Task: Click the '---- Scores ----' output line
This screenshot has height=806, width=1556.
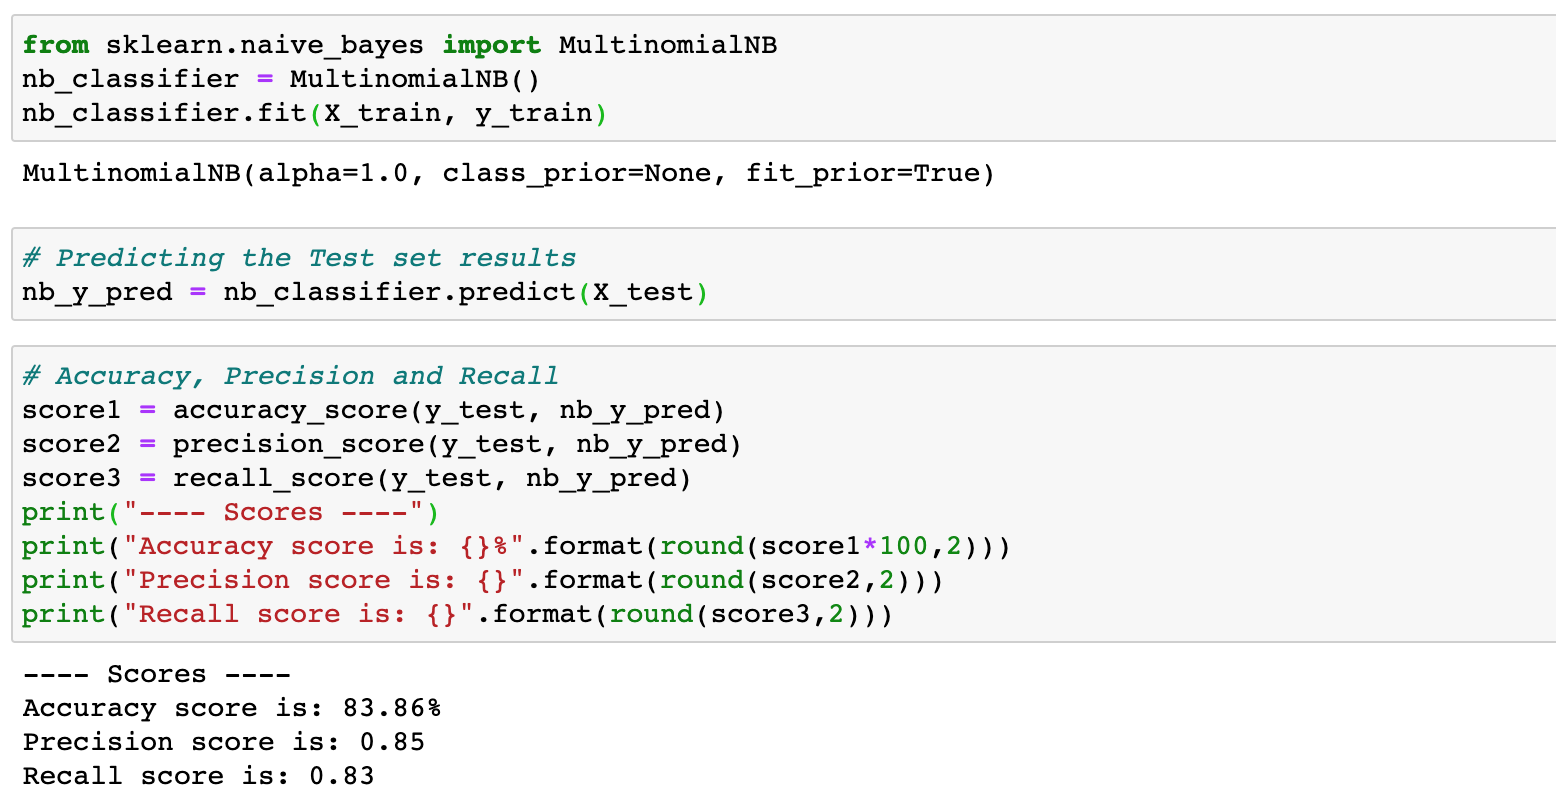Action: coord(156,674)
